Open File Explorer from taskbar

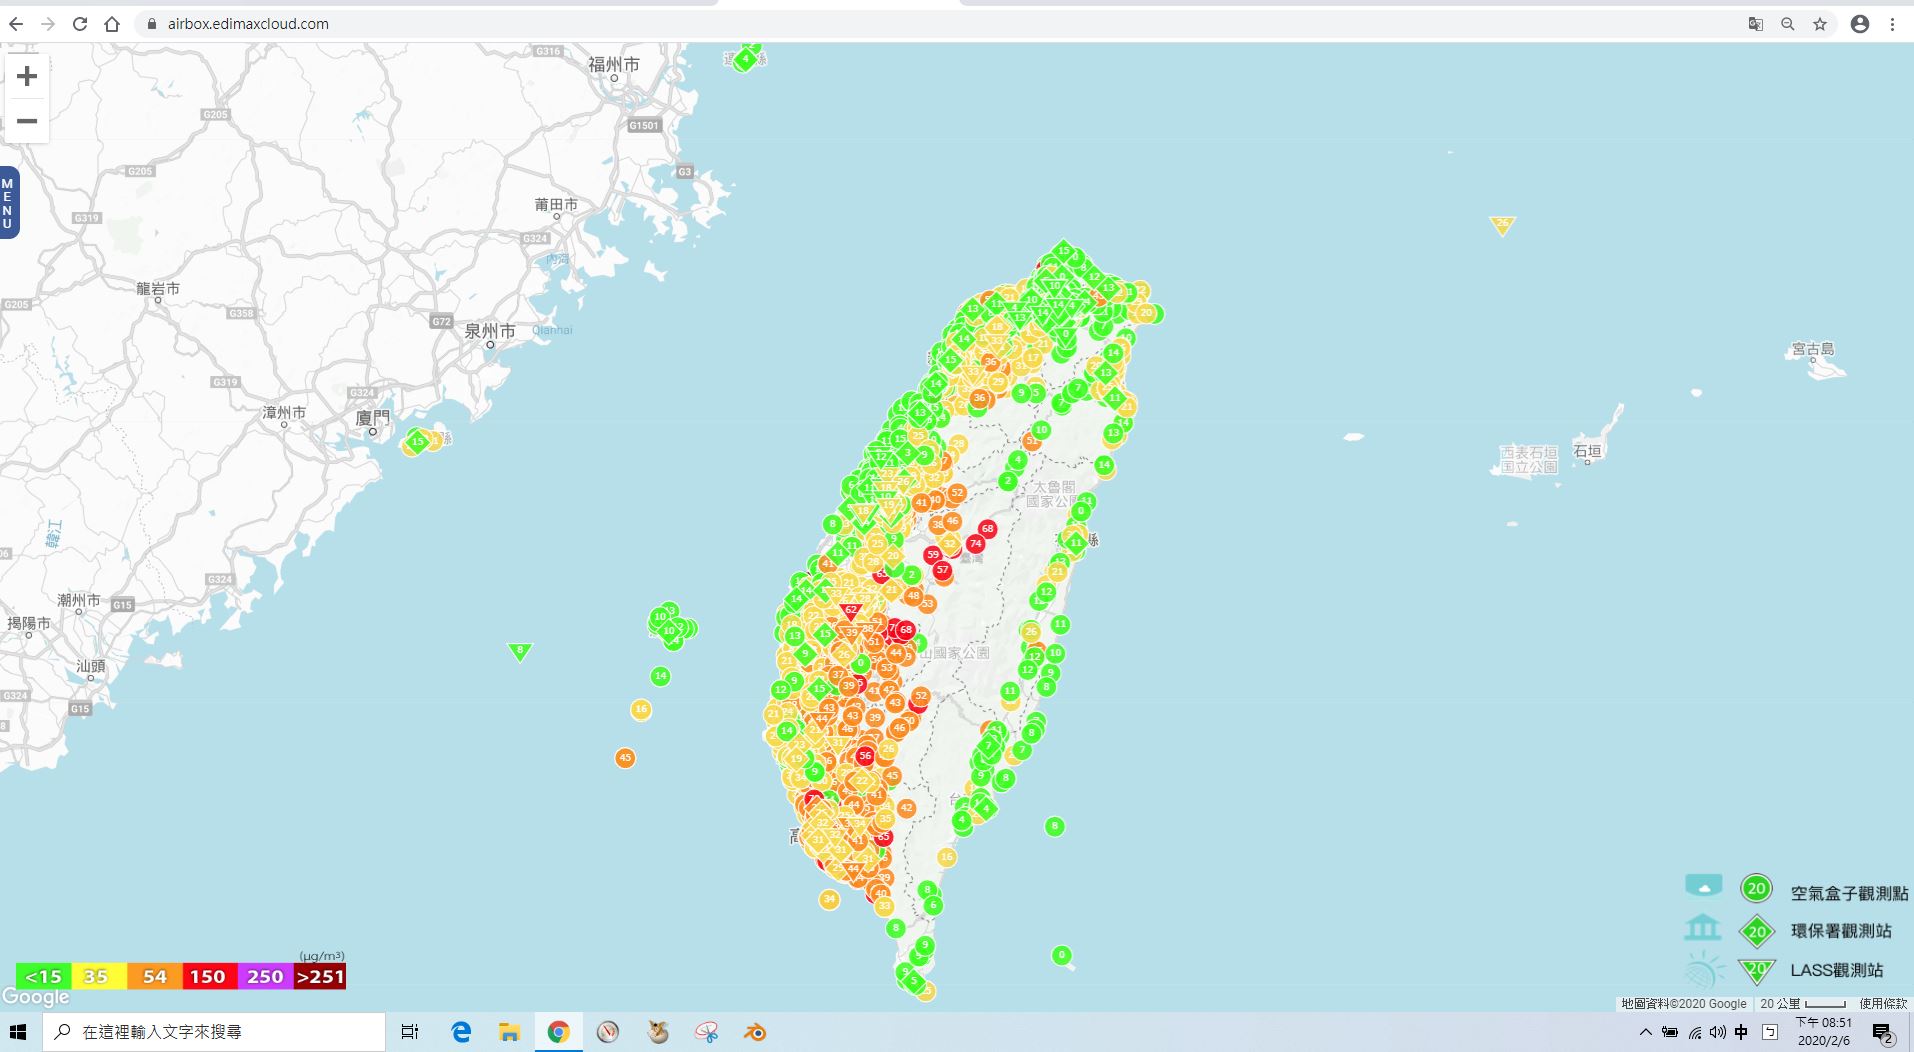pos(510,1032)
